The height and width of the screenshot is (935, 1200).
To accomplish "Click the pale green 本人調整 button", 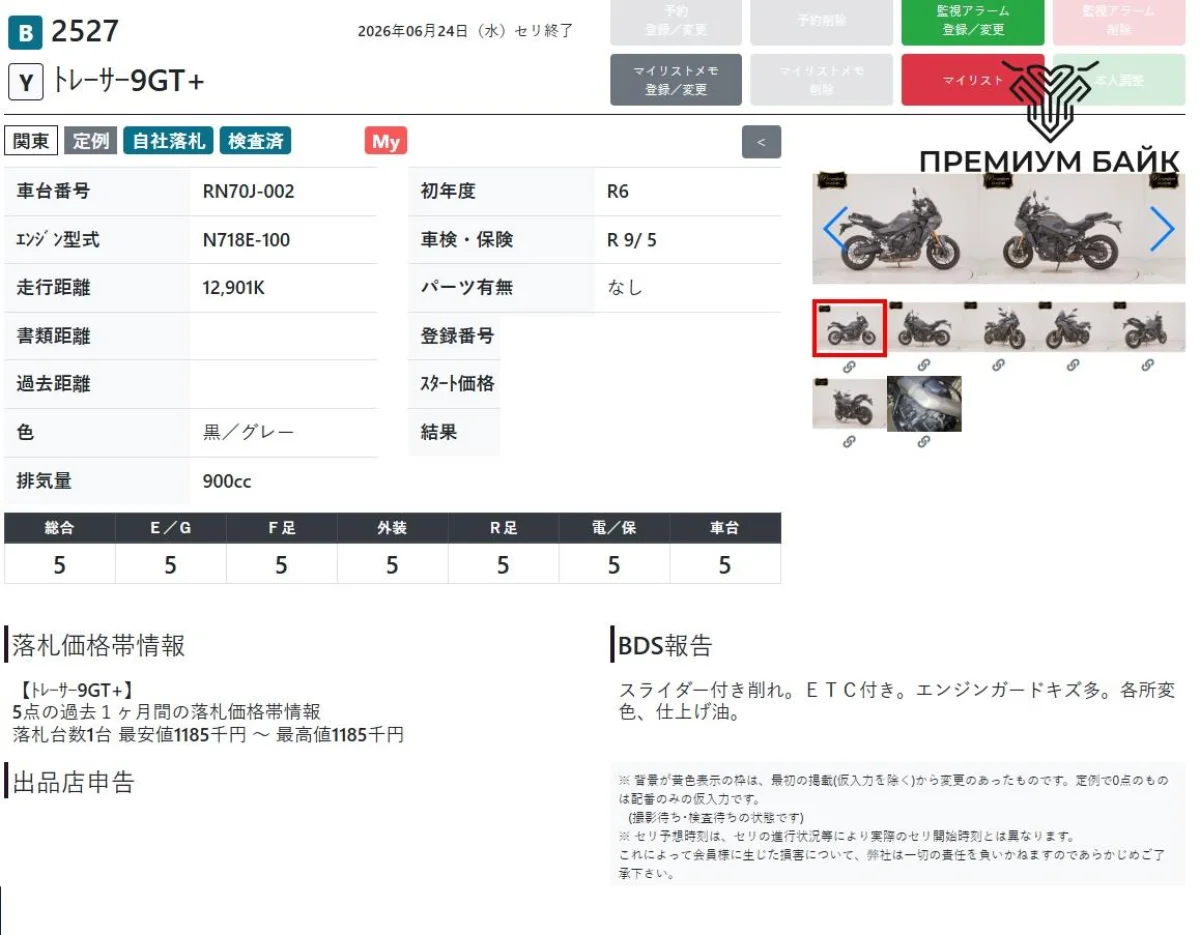I will click(x=1119, y=80).
